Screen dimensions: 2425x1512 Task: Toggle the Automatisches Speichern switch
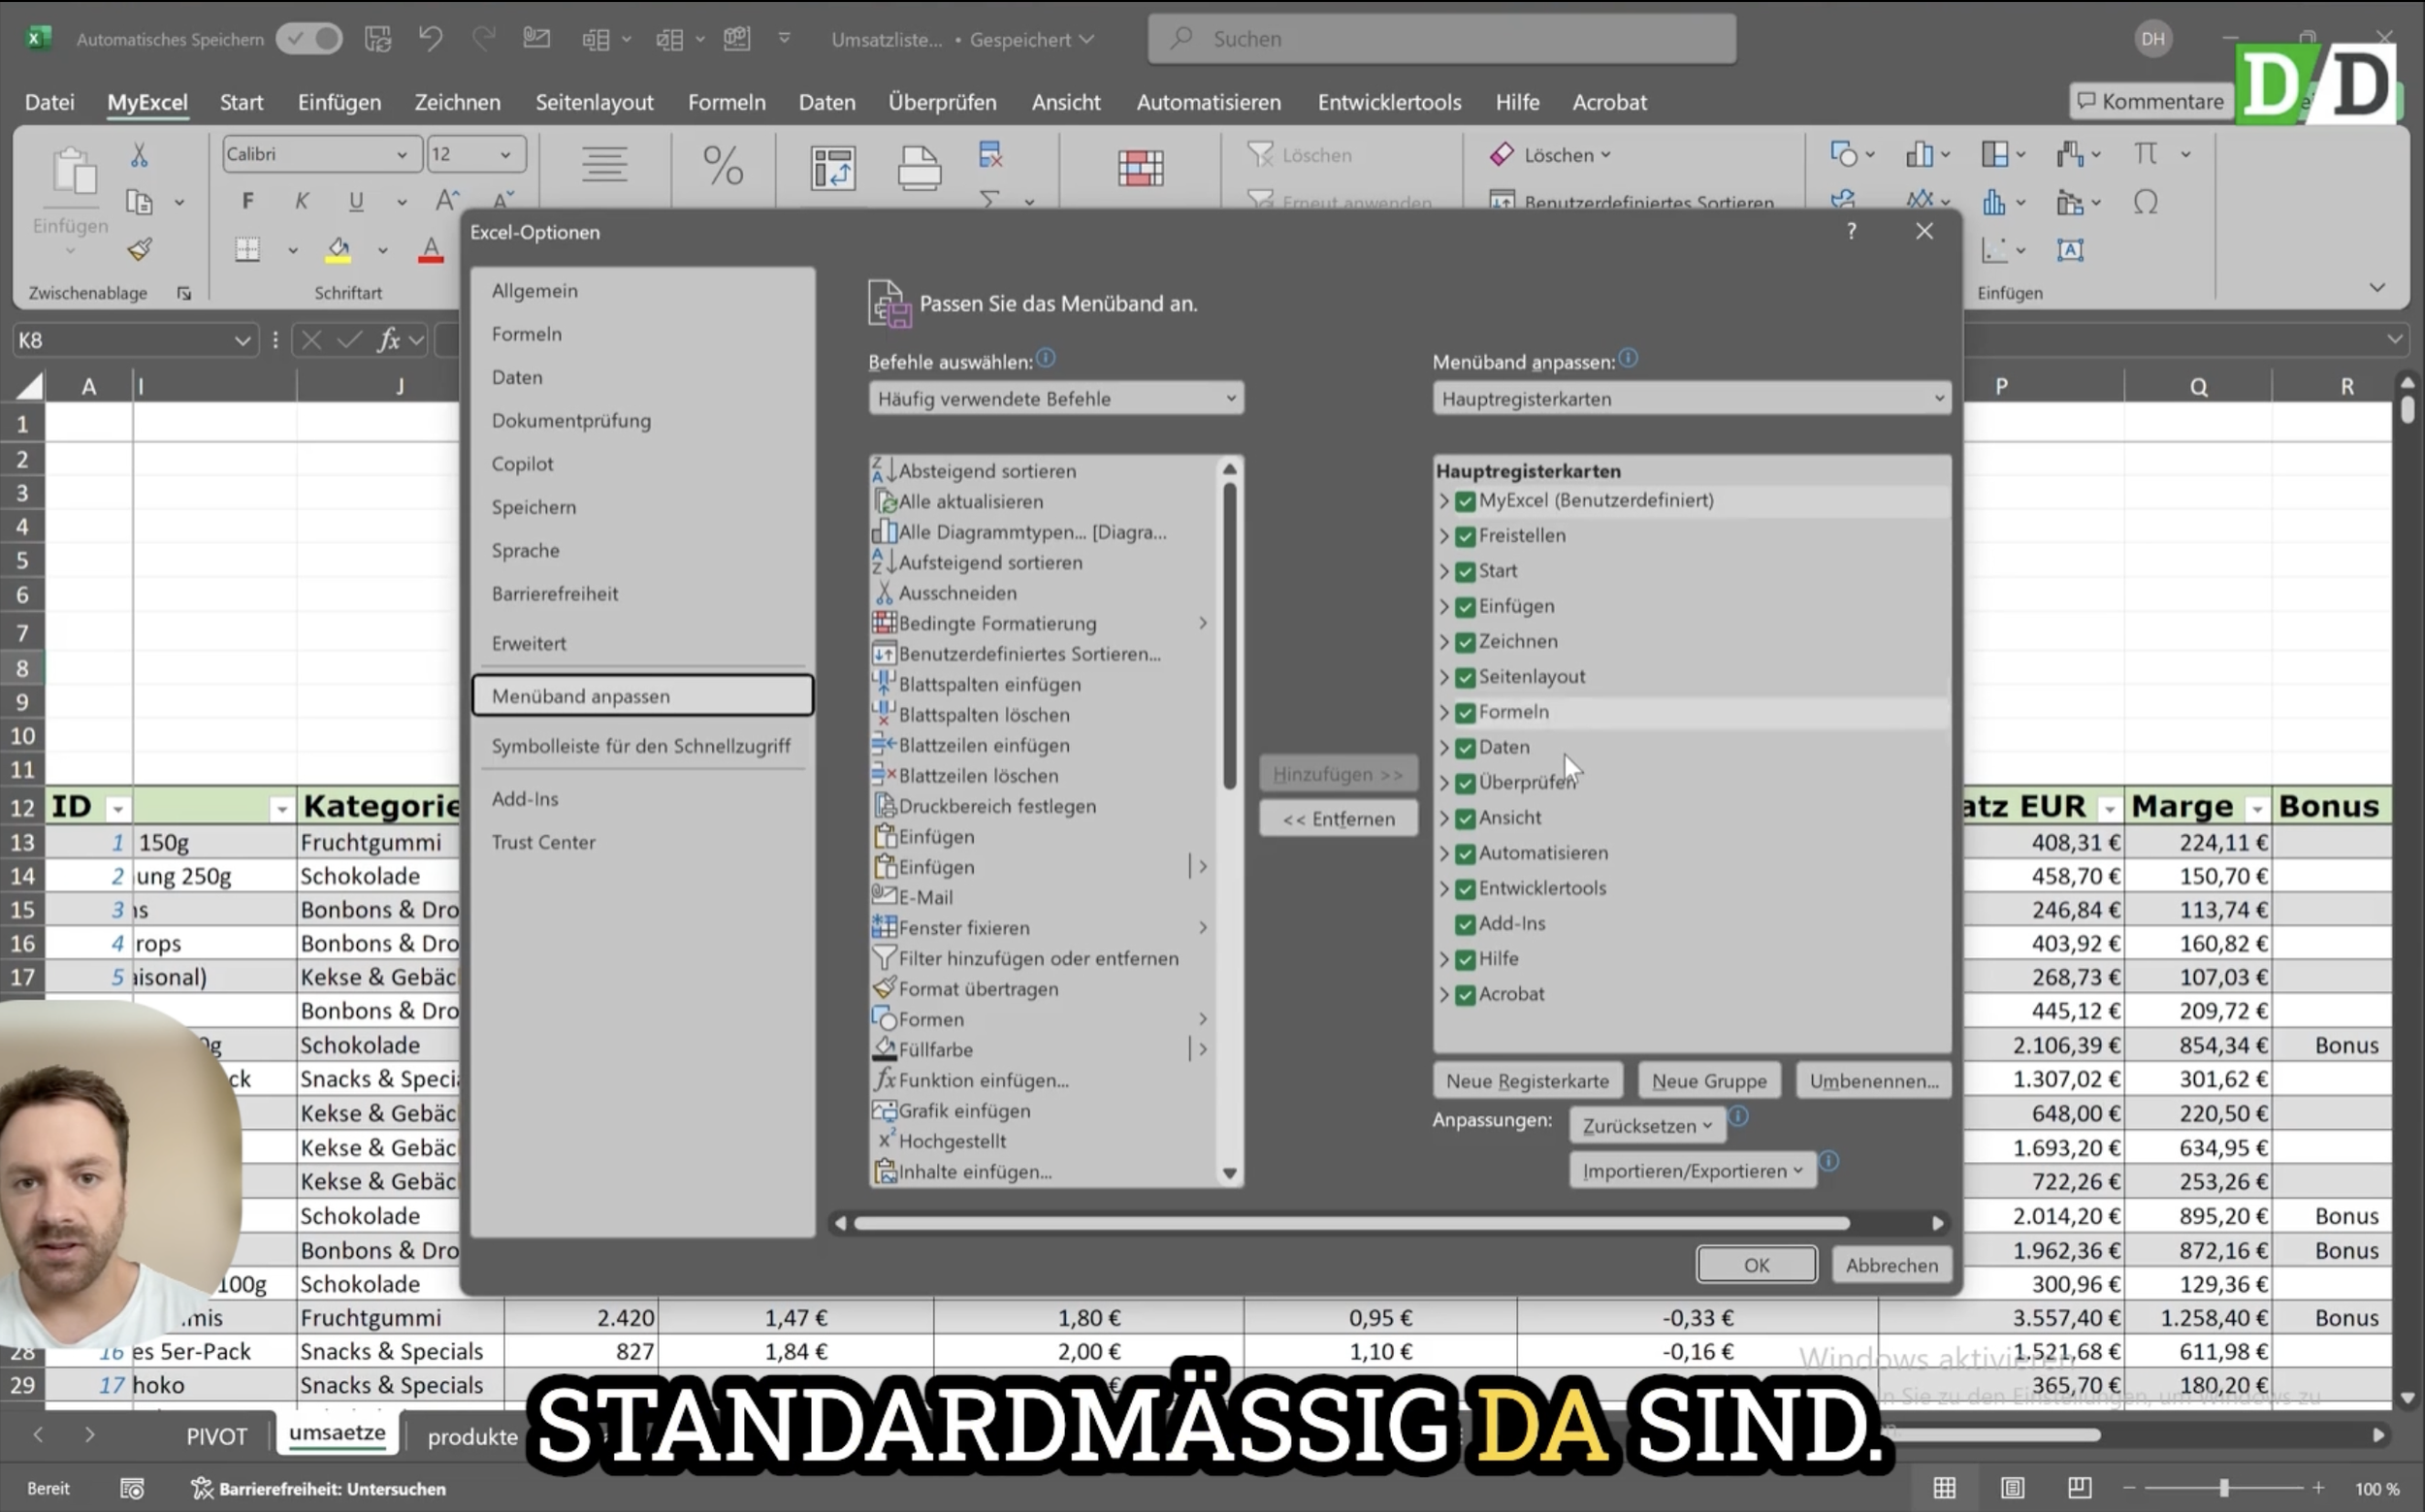[x=310, y=39]
